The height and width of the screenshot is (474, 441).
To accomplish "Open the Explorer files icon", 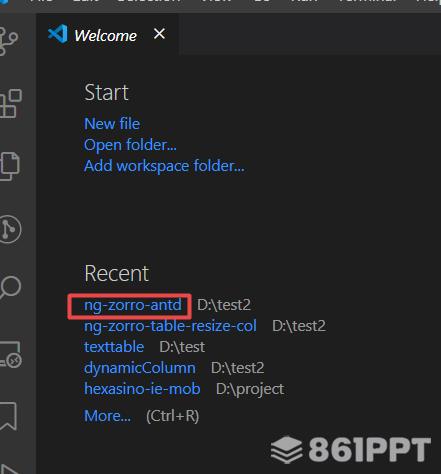I will click(x=9, y=166).
